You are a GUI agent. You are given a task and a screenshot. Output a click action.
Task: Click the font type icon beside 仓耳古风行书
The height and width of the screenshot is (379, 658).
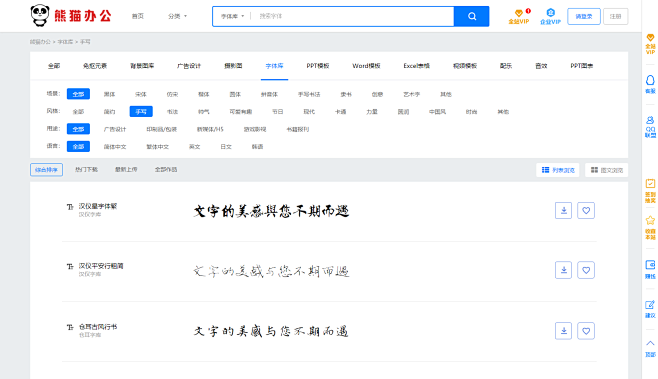coord(70,327)
